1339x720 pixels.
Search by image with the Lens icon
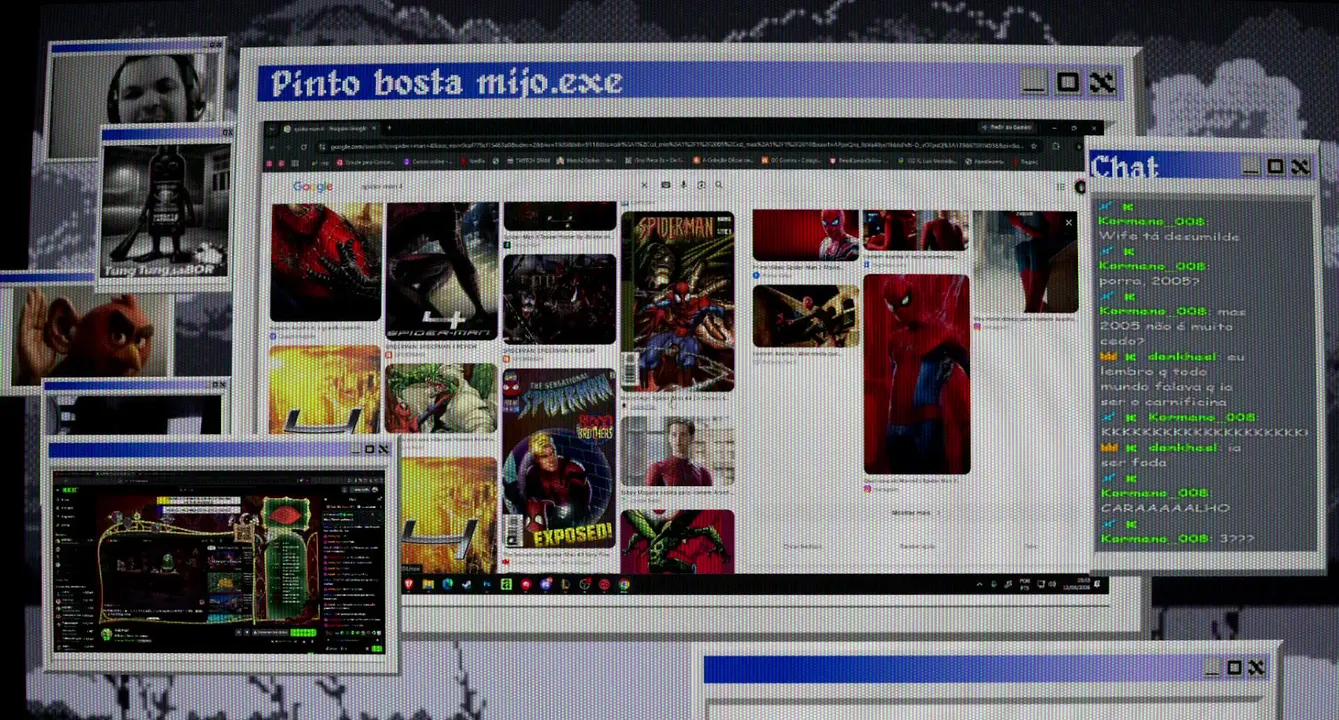[701, 185]
